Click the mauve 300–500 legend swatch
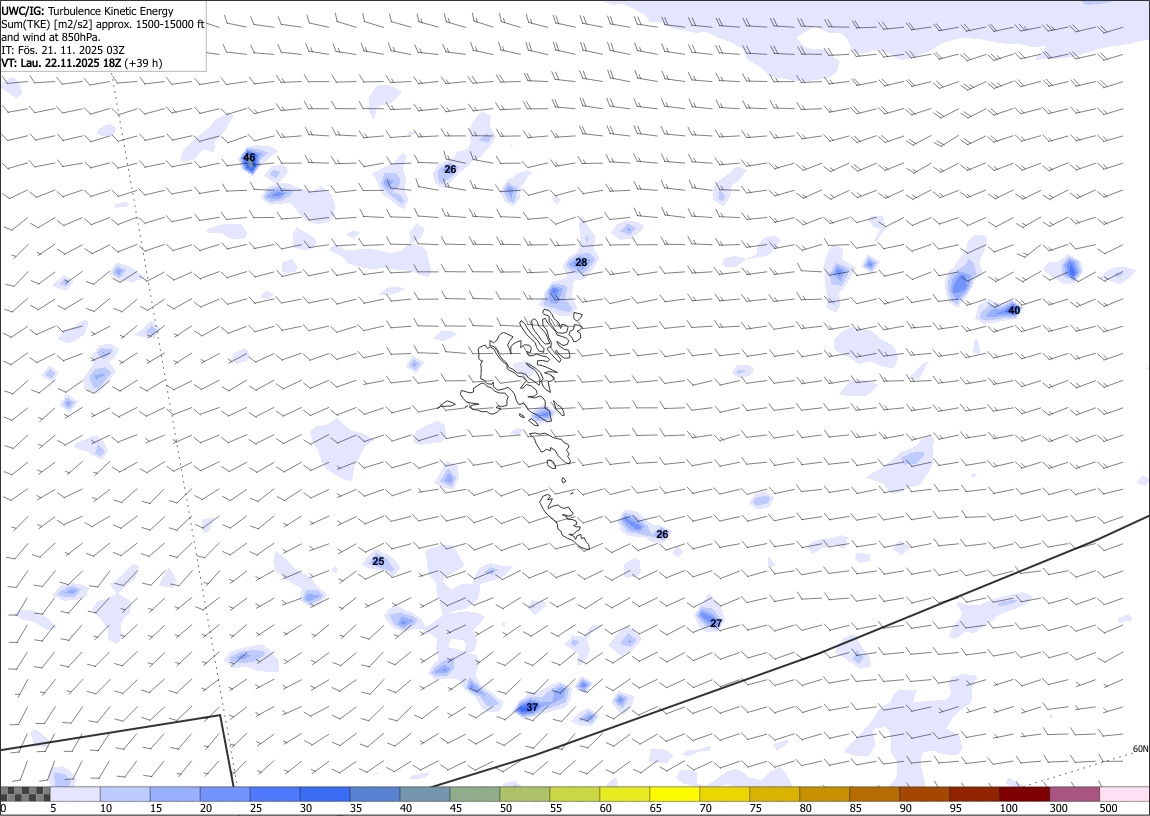The width and height of the screenshot is (1150, 816). (1074, 794)
